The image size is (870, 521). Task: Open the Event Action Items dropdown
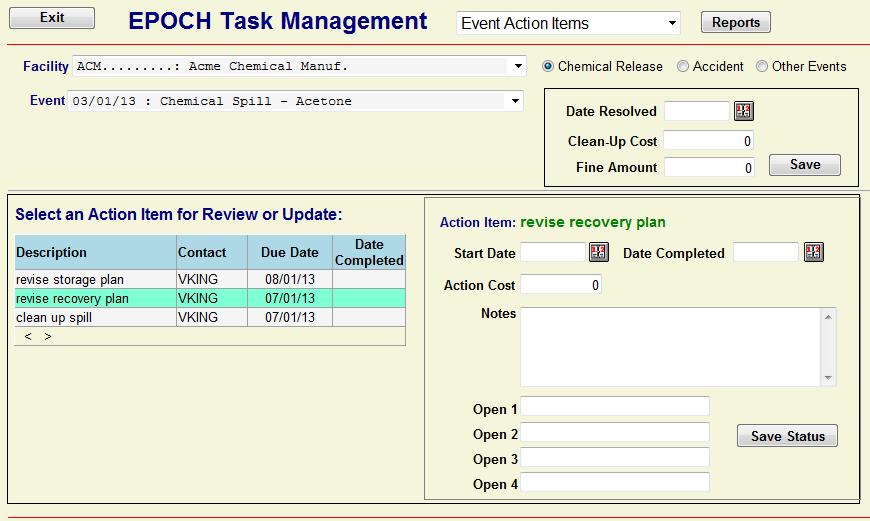click(568, 23)
